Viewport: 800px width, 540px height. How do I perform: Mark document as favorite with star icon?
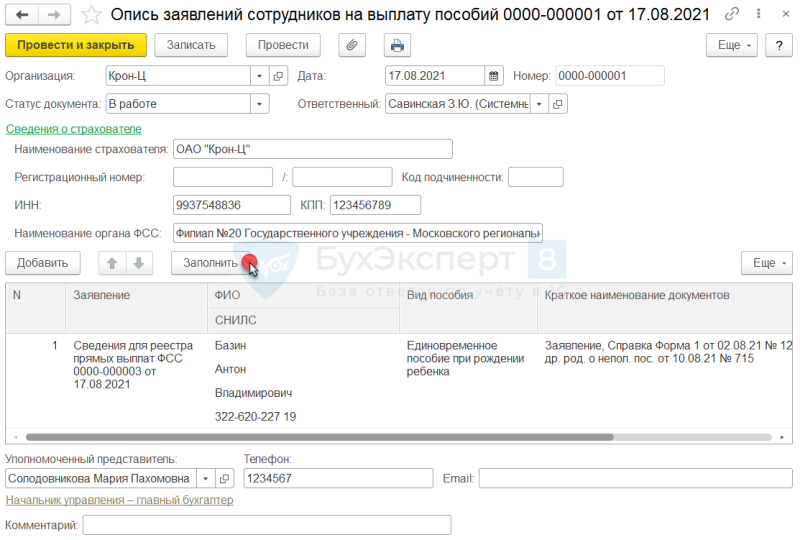(91, 15)
